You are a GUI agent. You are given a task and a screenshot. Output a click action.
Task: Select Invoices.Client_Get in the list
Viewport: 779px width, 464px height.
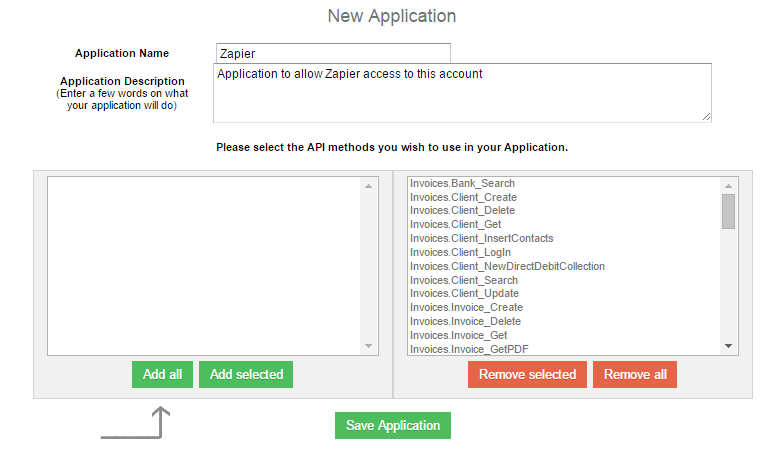click(456, 225)
